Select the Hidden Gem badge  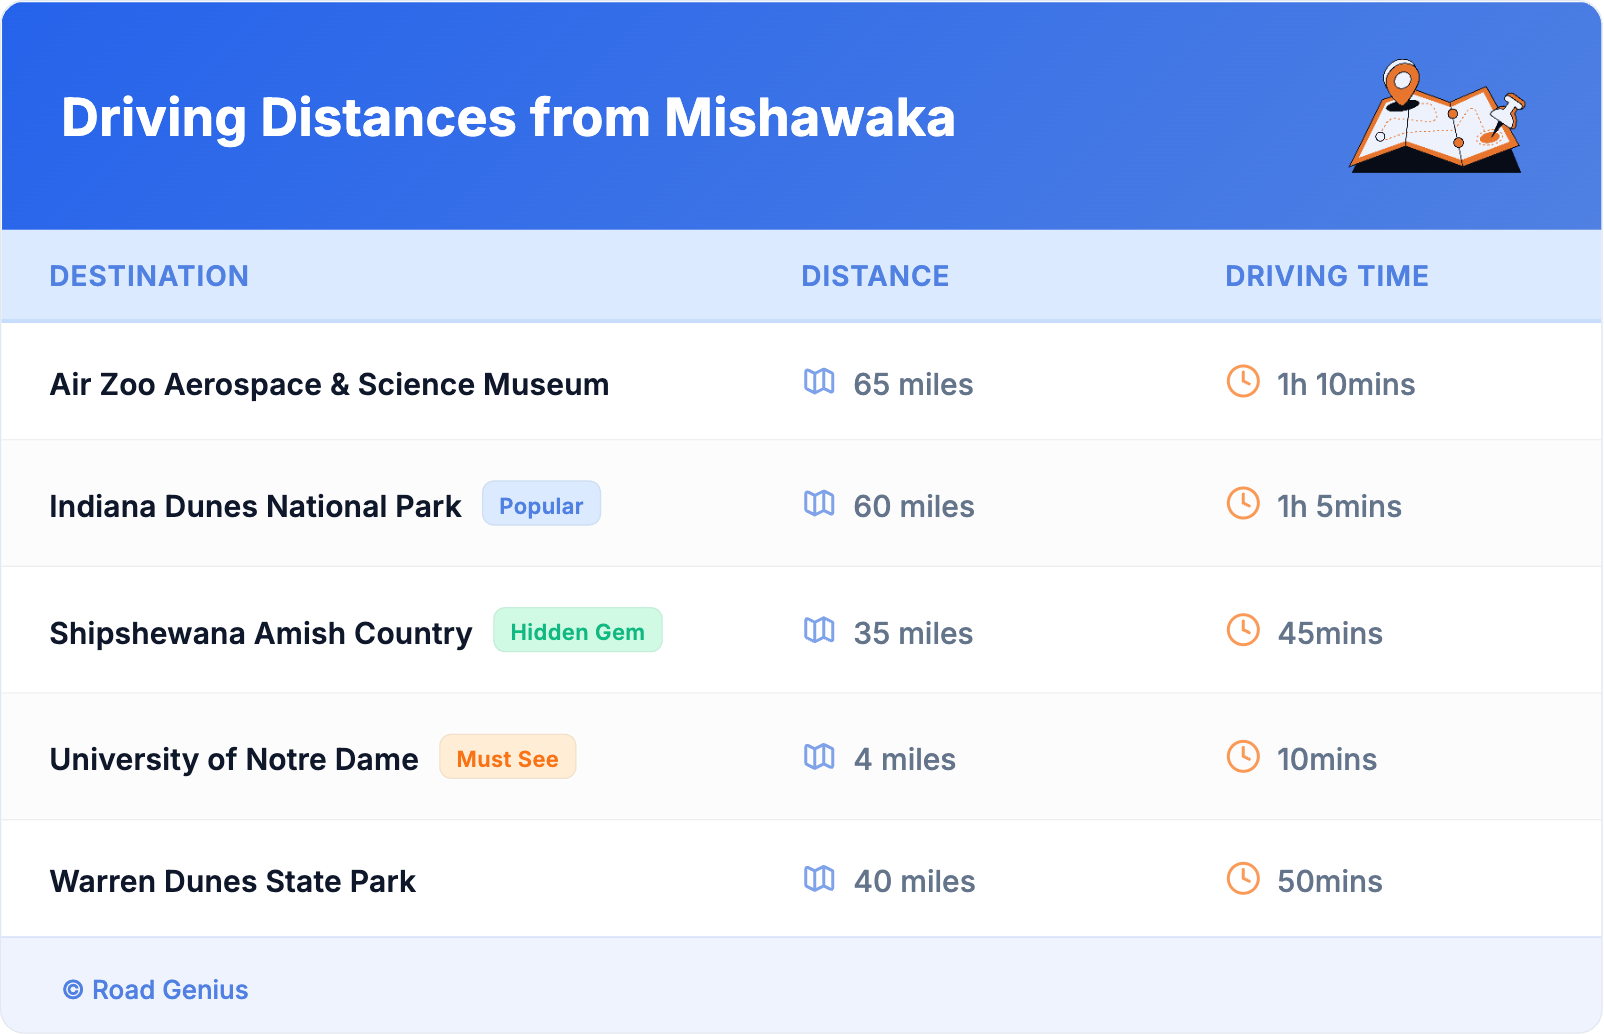577,631
